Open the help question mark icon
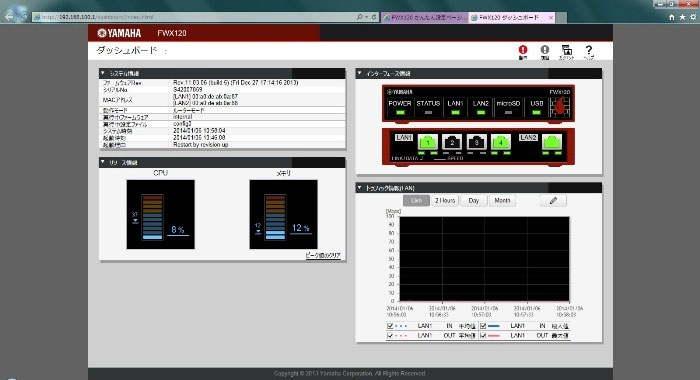 (x=589, y=51)
